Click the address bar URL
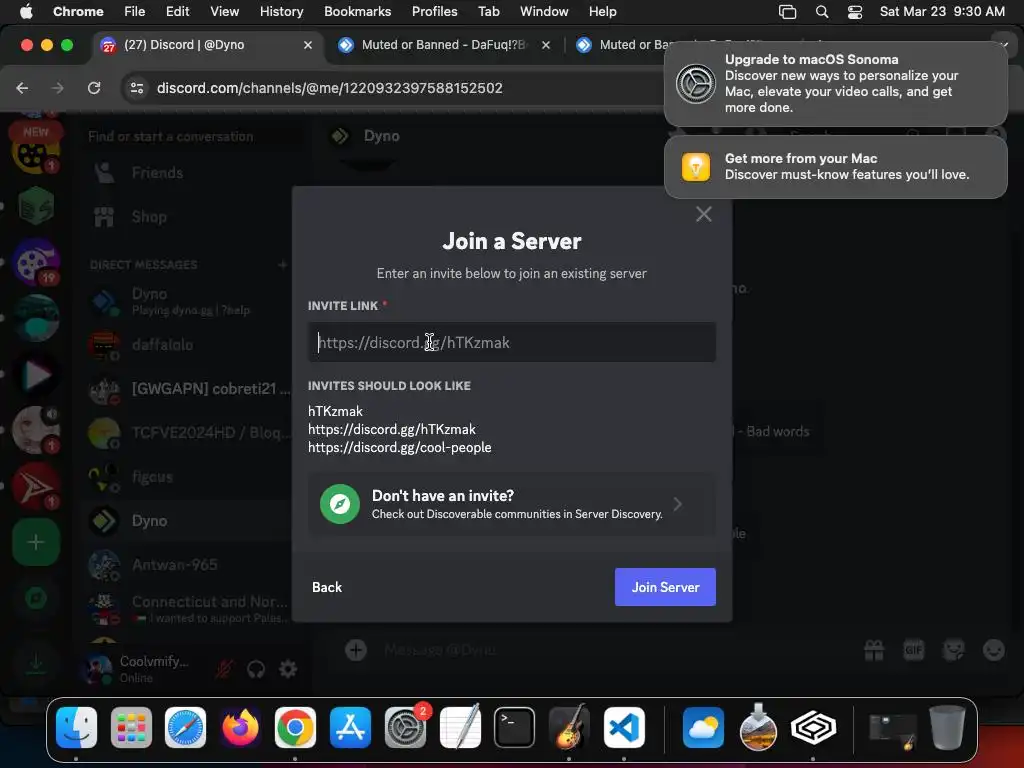This screenshot has height=768, width=1024. coord(329,88)
